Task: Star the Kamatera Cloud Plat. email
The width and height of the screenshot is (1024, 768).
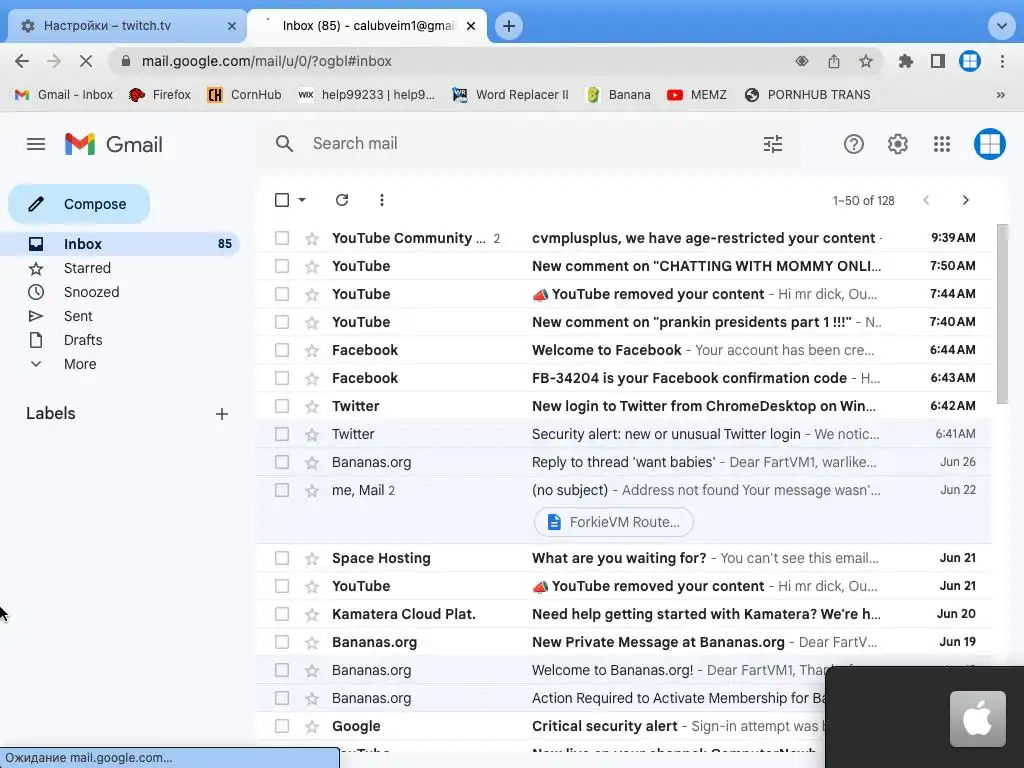Action: (x=312, y=615)
